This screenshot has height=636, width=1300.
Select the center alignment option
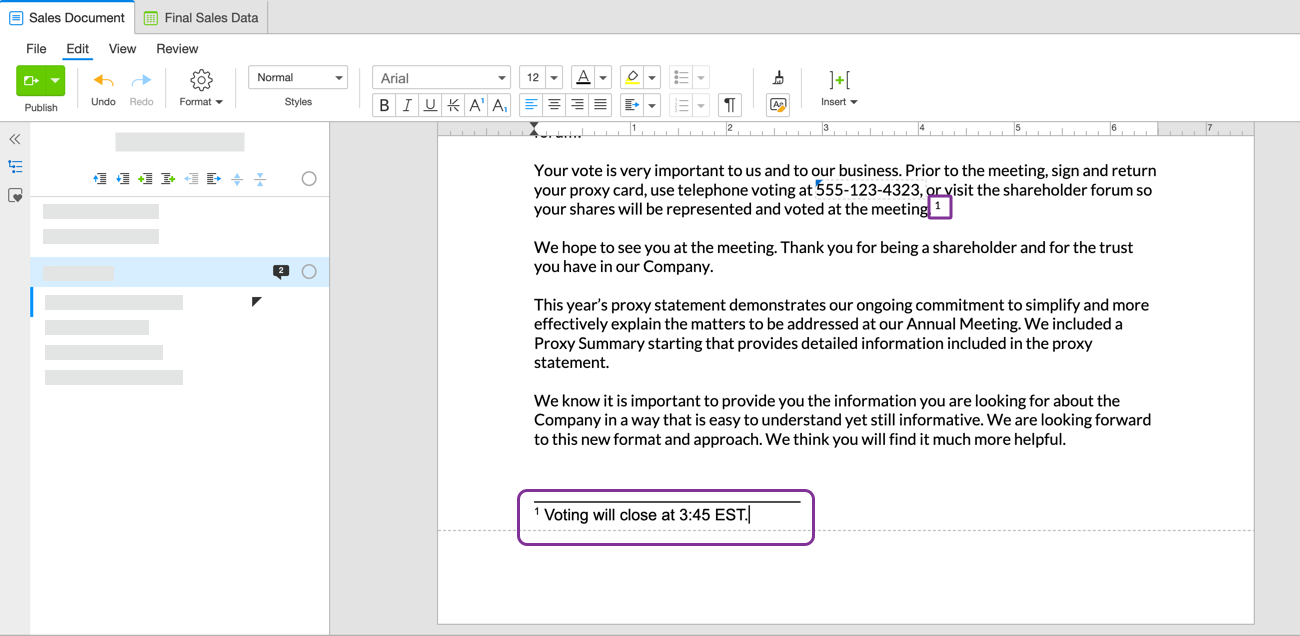click(554, 104)
